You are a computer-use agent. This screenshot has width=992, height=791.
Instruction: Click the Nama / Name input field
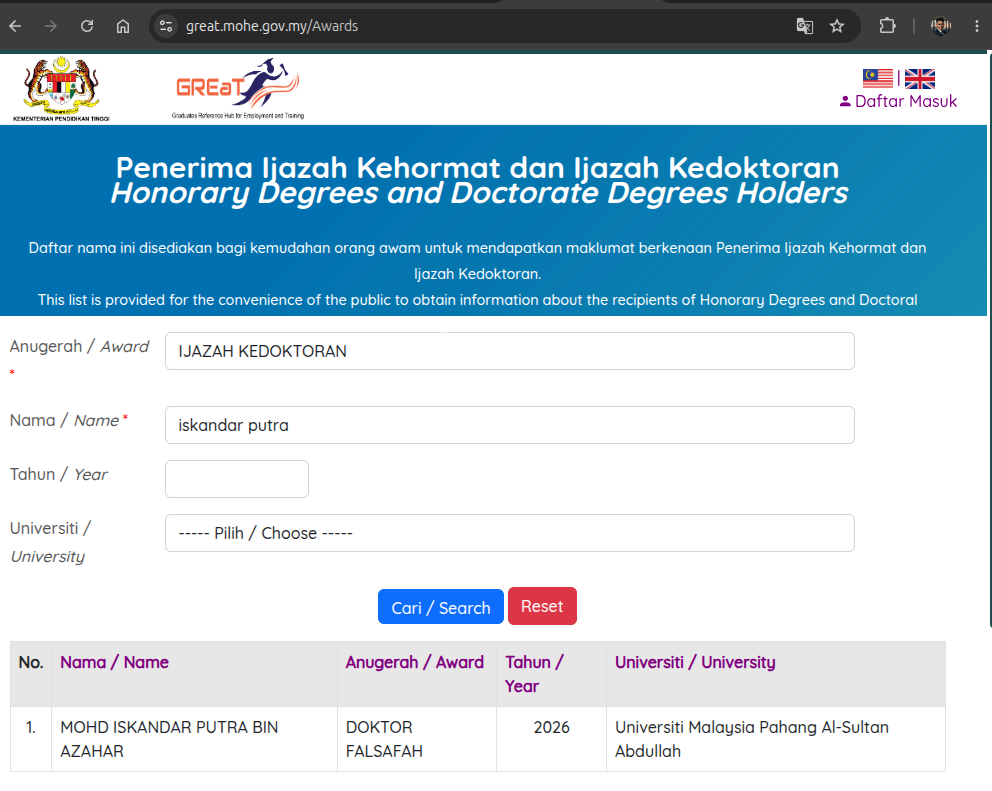click(509, 425)
